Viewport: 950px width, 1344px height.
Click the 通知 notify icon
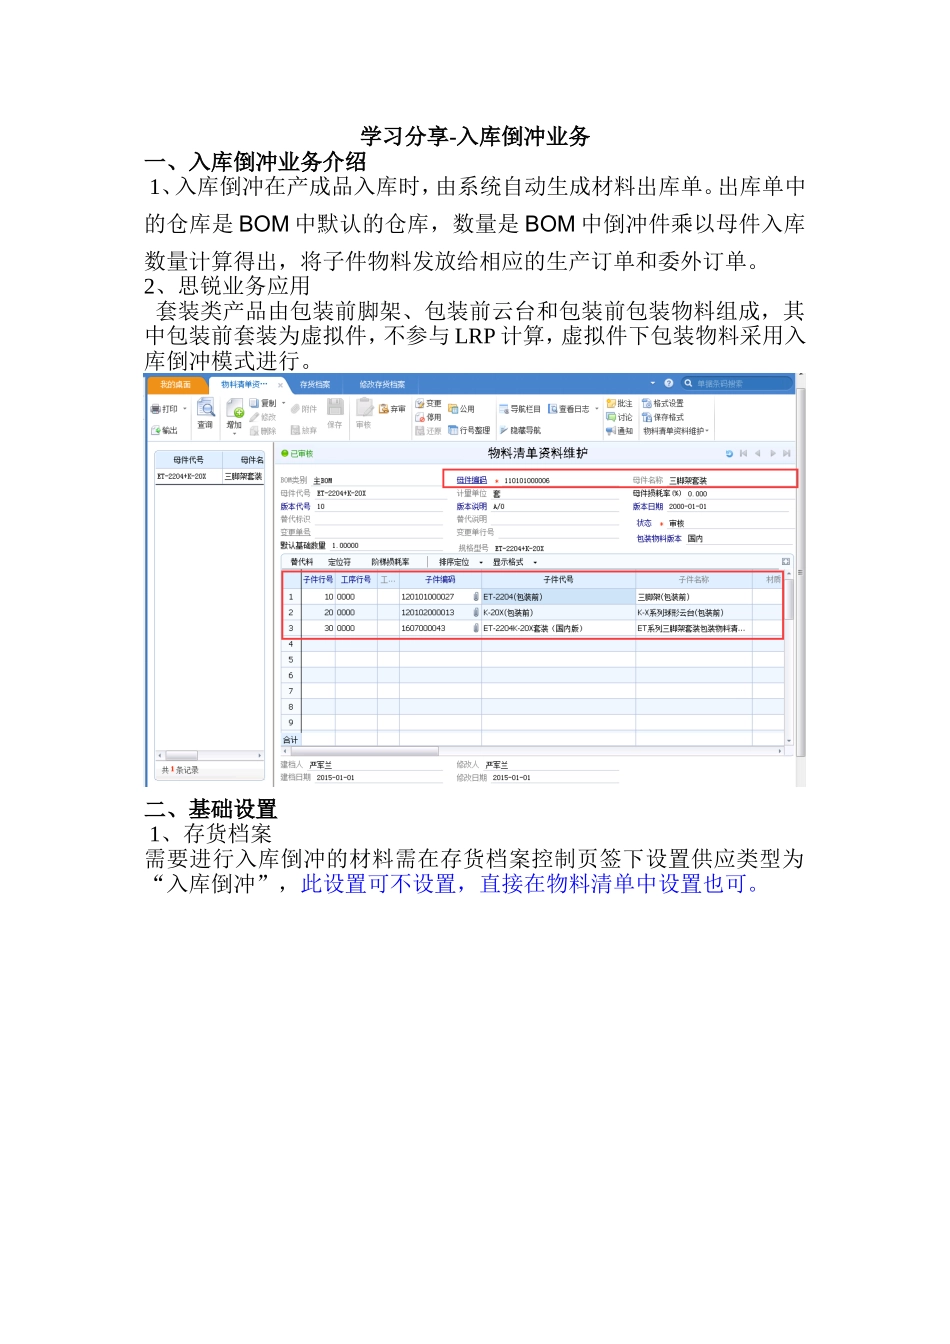[611, 431]
